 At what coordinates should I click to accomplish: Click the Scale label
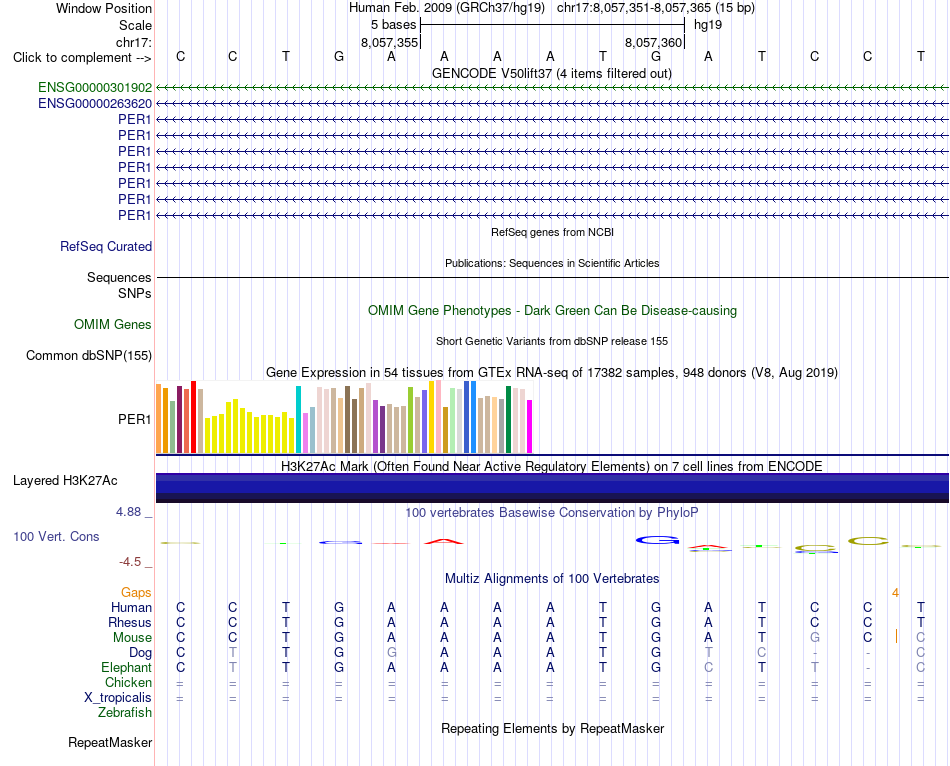(136, 25)
